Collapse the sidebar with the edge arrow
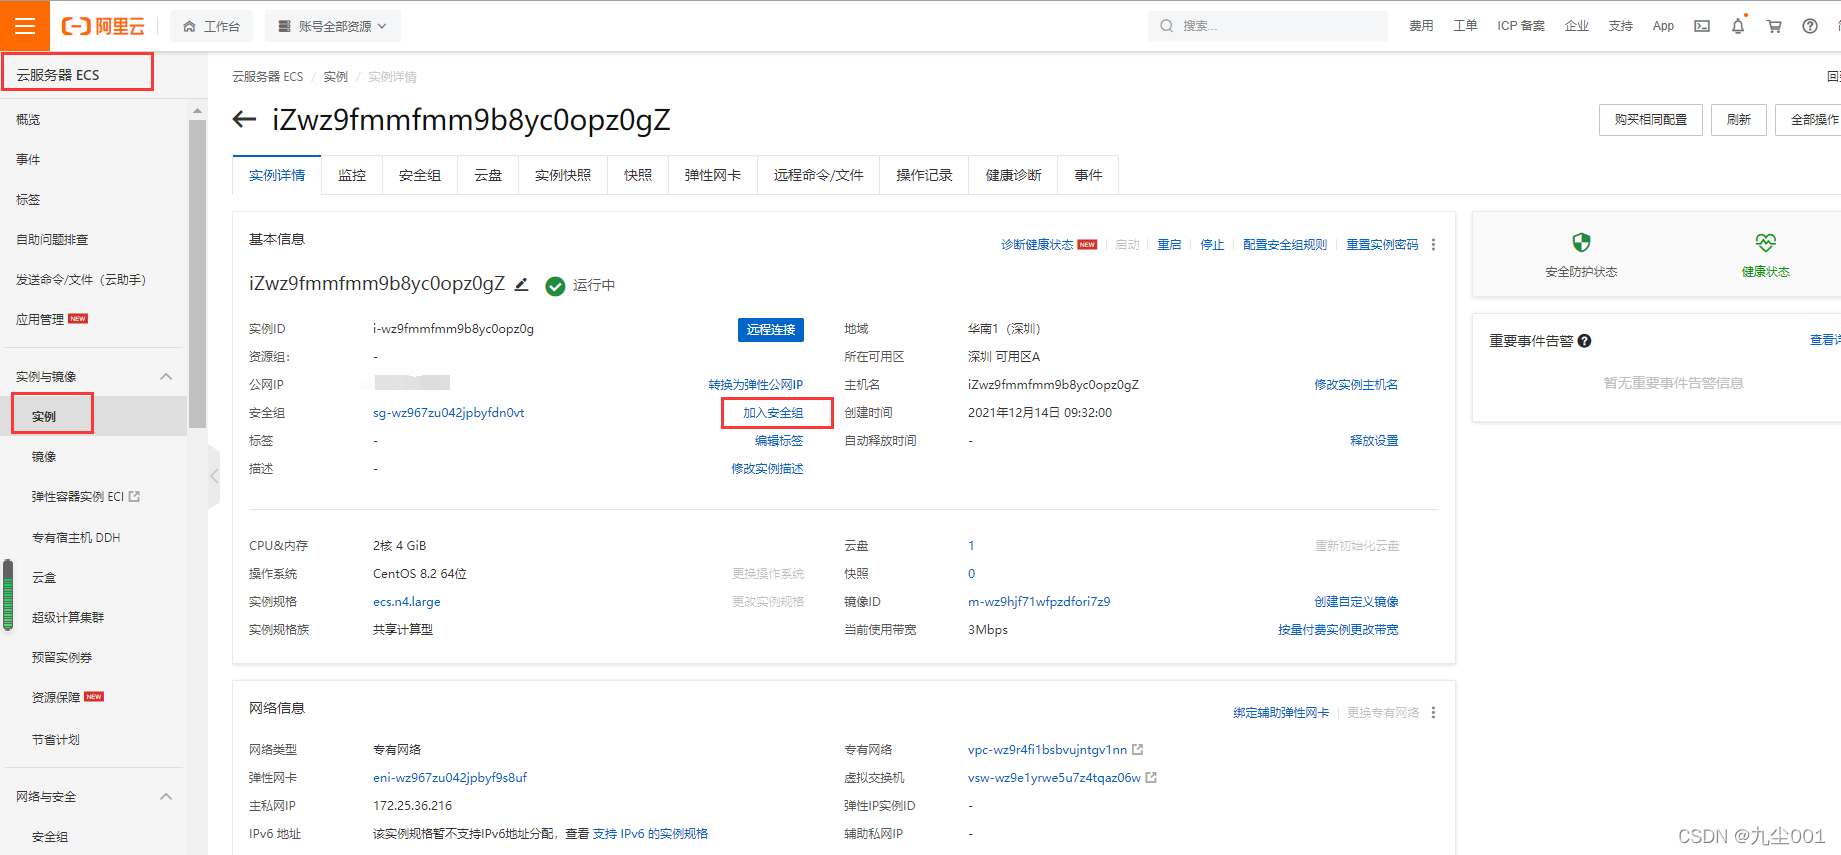Viewport: 1841px width, 855px height. 214,476
